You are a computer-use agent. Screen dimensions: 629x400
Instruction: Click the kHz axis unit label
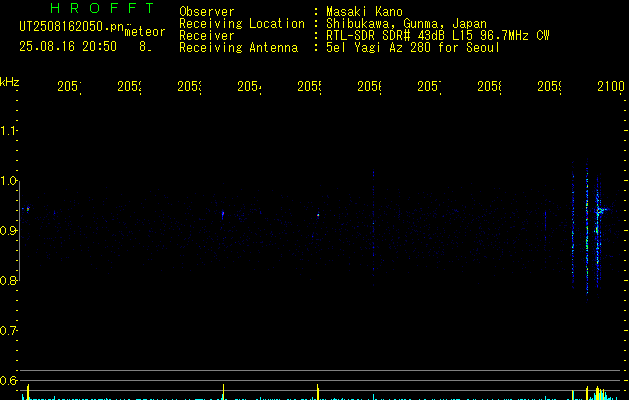pyautogui.click(x=10, y=82)
